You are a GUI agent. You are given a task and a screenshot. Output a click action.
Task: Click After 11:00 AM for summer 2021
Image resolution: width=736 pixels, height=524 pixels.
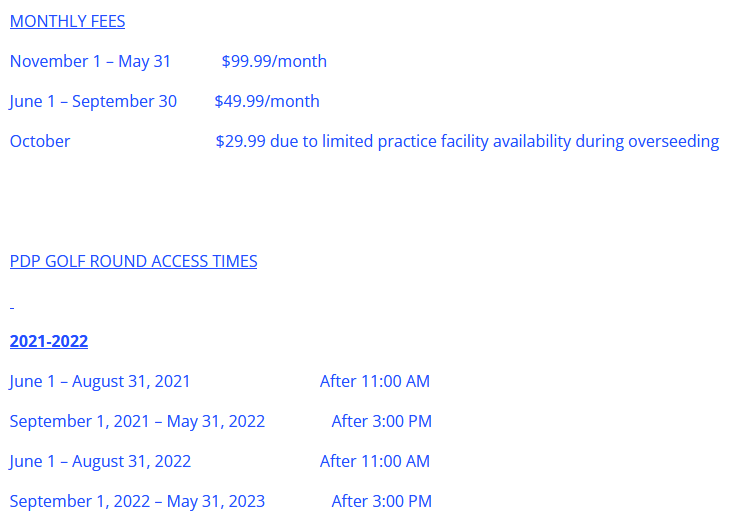pyautogui.click(x=375, y=381)
